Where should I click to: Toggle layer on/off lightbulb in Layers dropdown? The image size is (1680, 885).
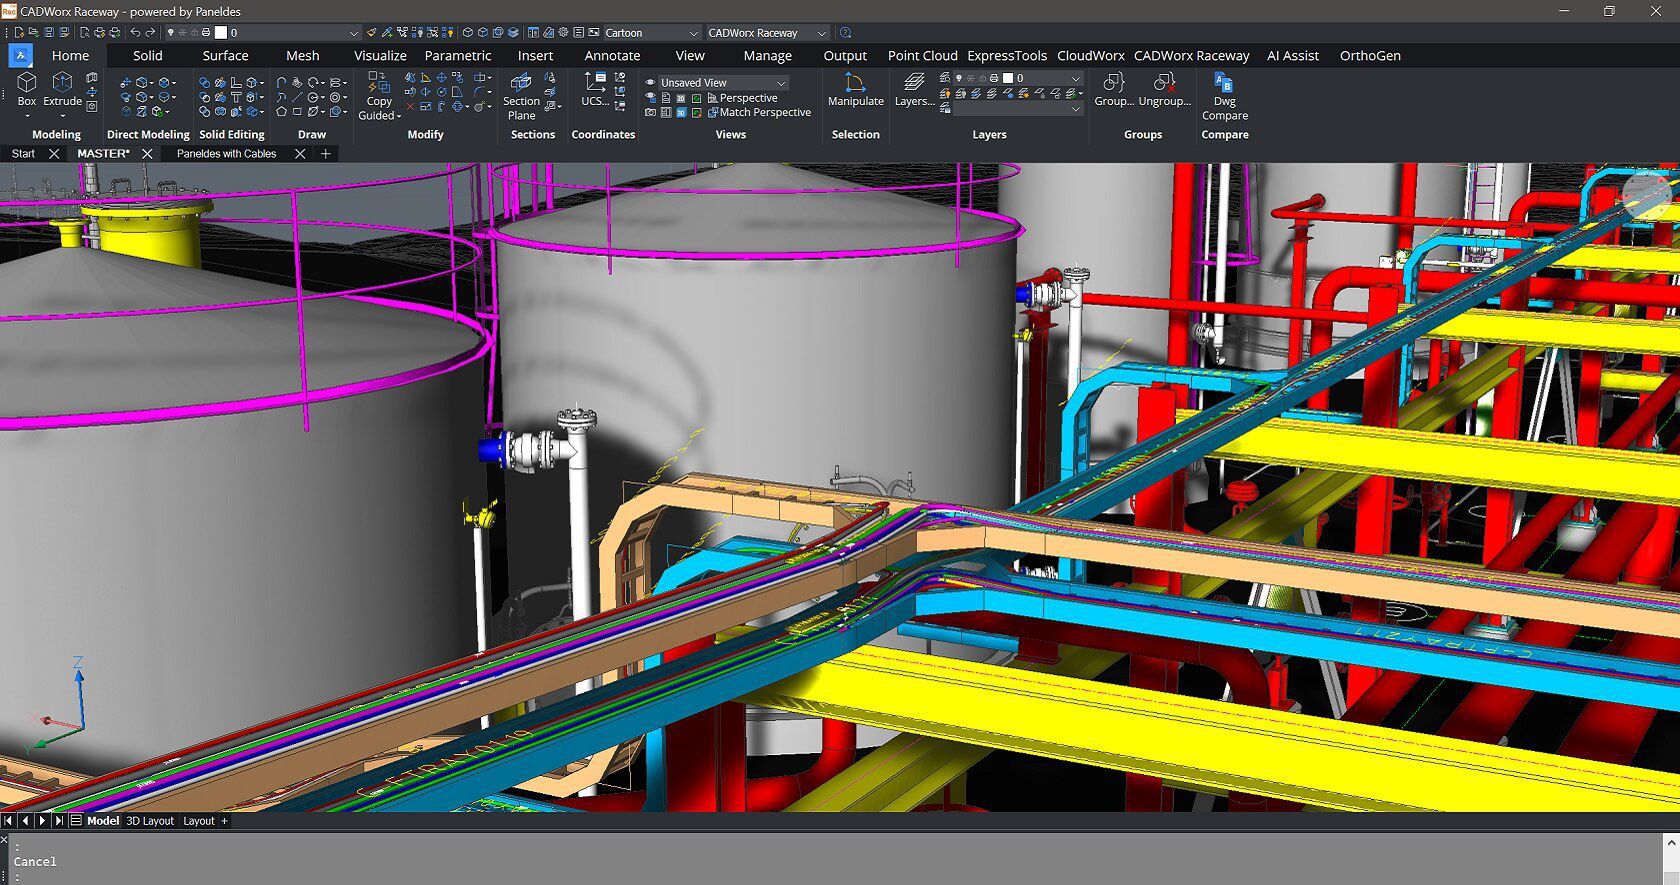coord(959,78)
